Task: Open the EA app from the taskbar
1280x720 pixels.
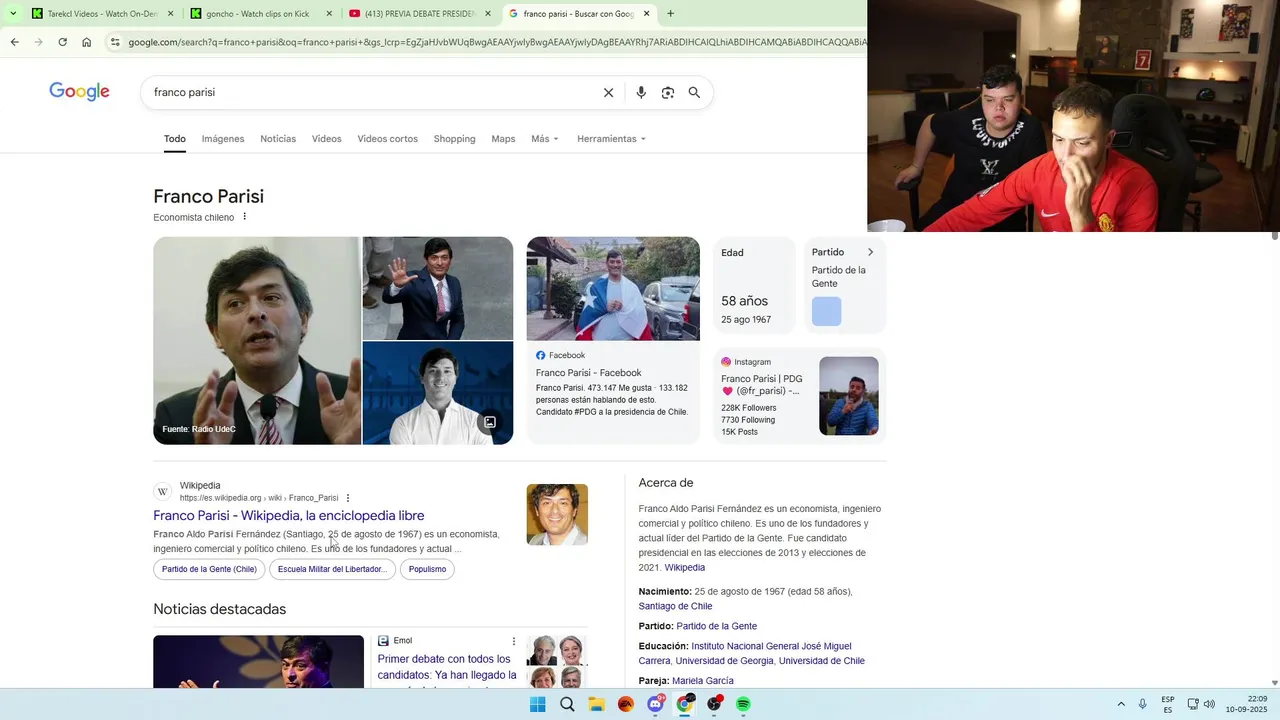Action: pos(626,704)
